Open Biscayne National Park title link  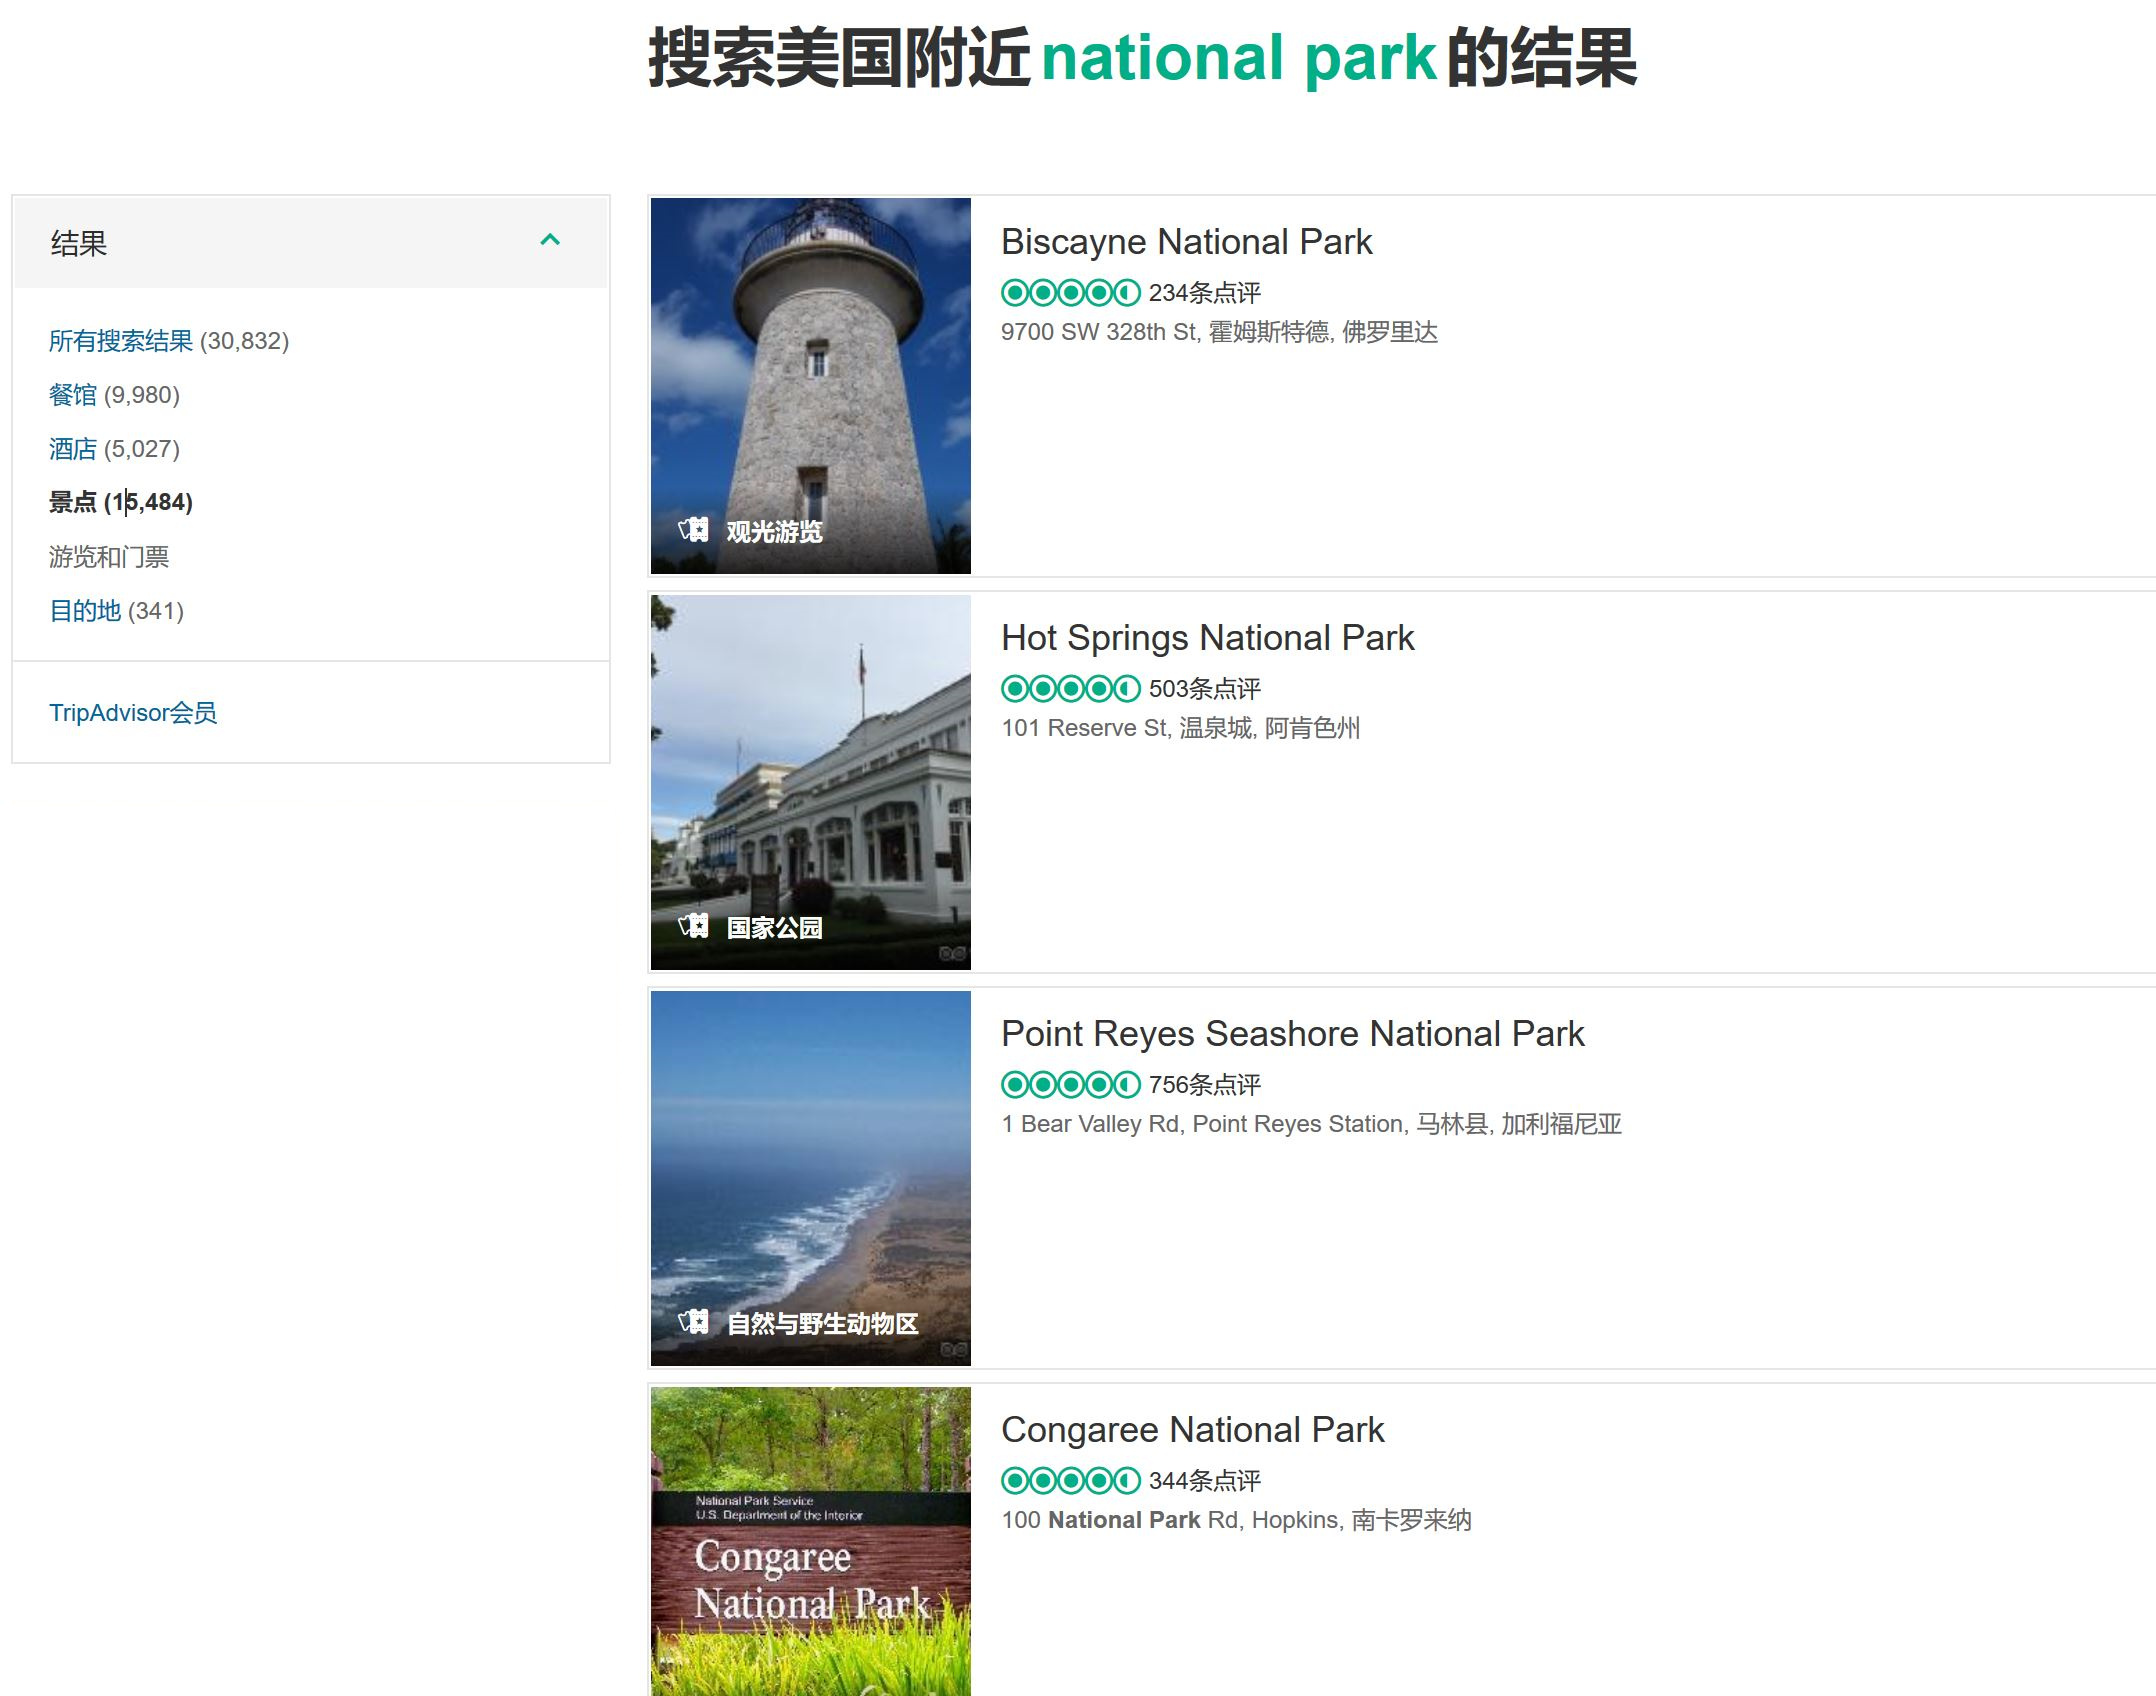1186,242
